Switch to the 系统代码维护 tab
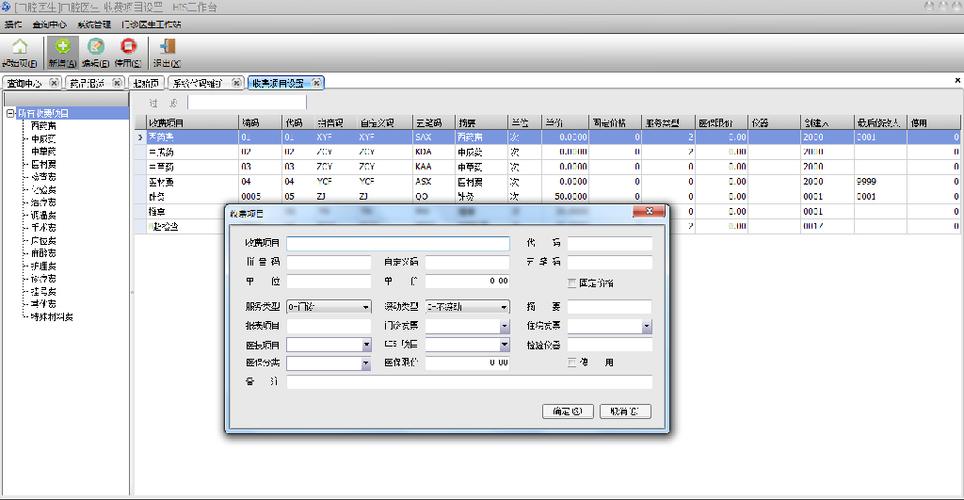The image size is (964, 500). pyautogui.click(x=197, y=82)
